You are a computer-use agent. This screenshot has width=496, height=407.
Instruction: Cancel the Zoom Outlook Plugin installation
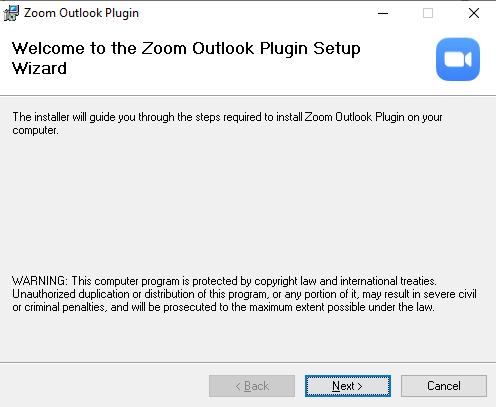click(x=444, y=386)
